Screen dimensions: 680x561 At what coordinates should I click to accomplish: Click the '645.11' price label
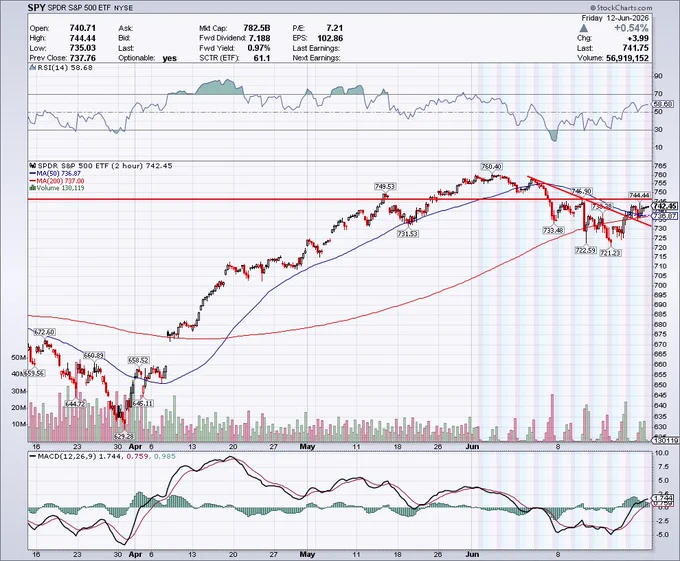(143, 404)
